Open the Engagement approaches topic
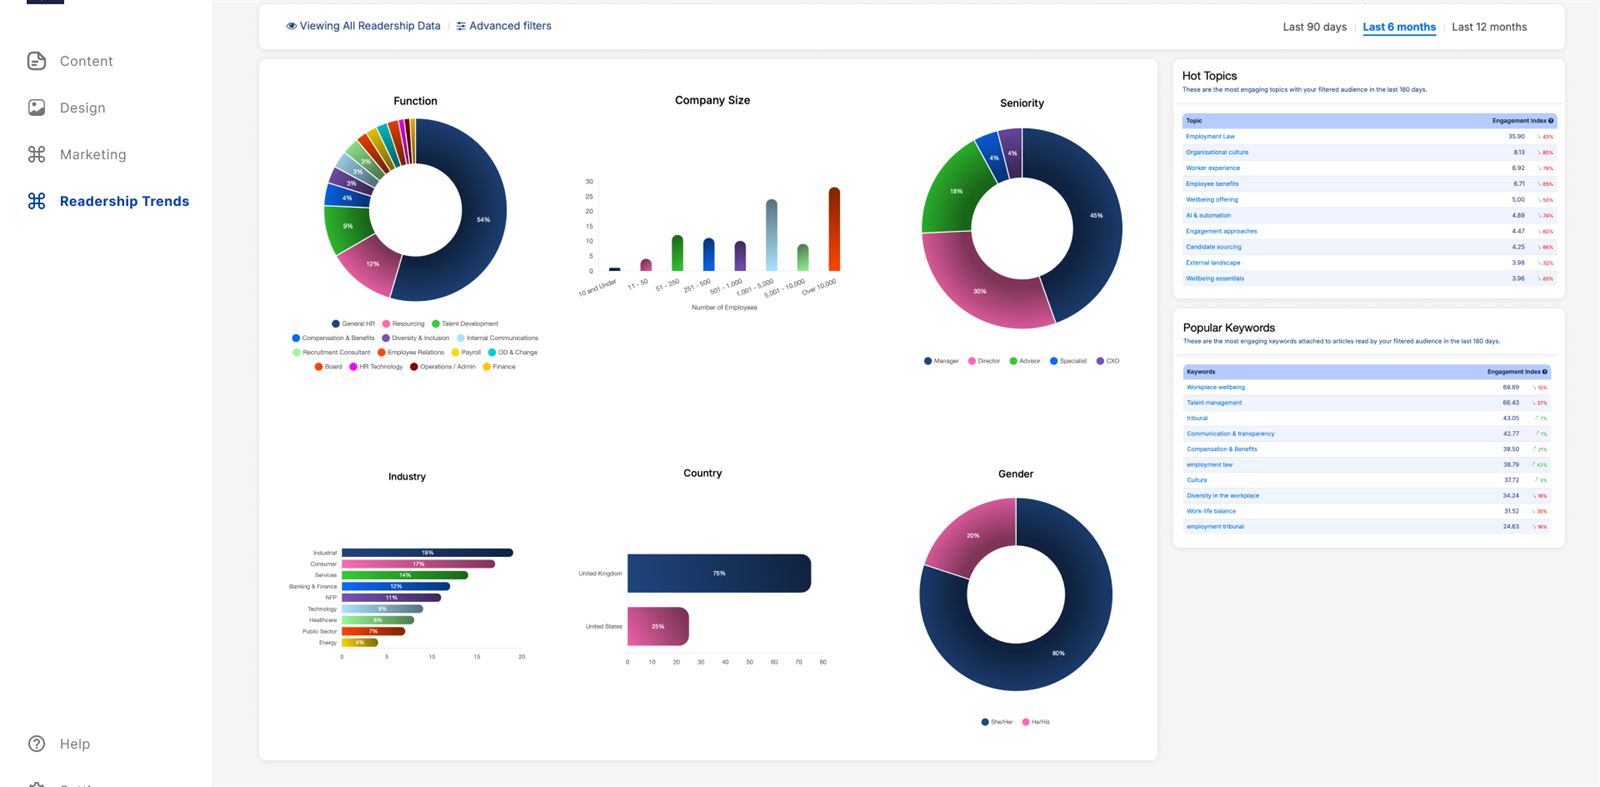This screenshot has width=1600, height=787. click(1221, 232)
